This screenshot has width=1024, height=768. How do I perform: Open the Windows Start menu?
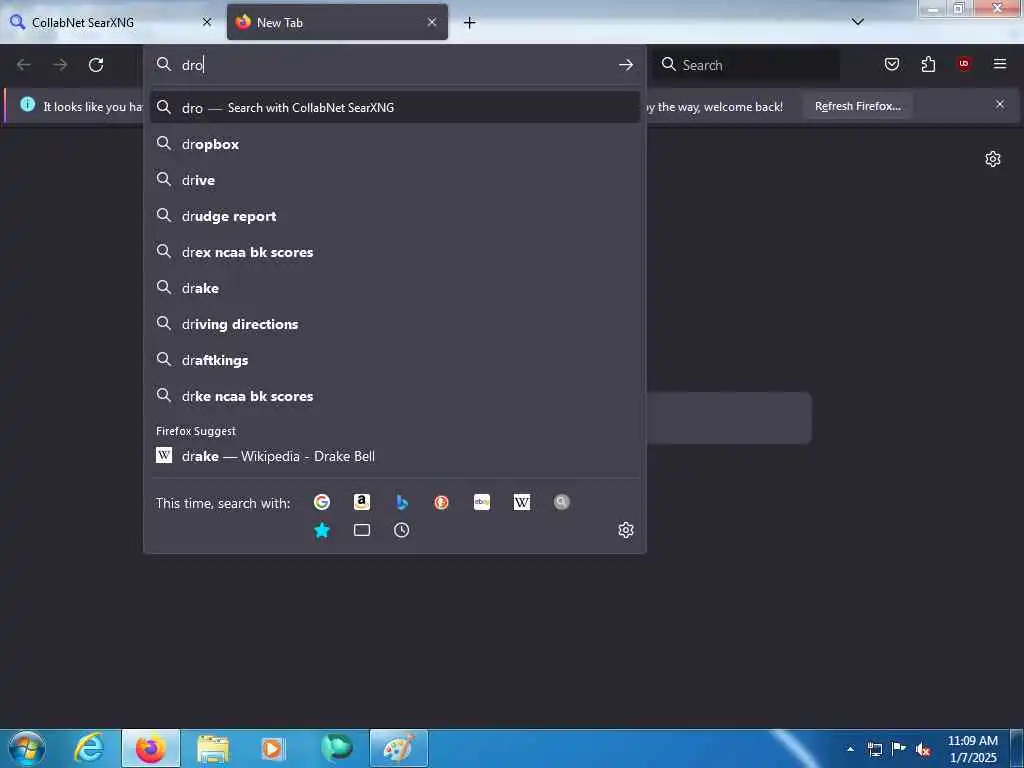pos(27,748)
